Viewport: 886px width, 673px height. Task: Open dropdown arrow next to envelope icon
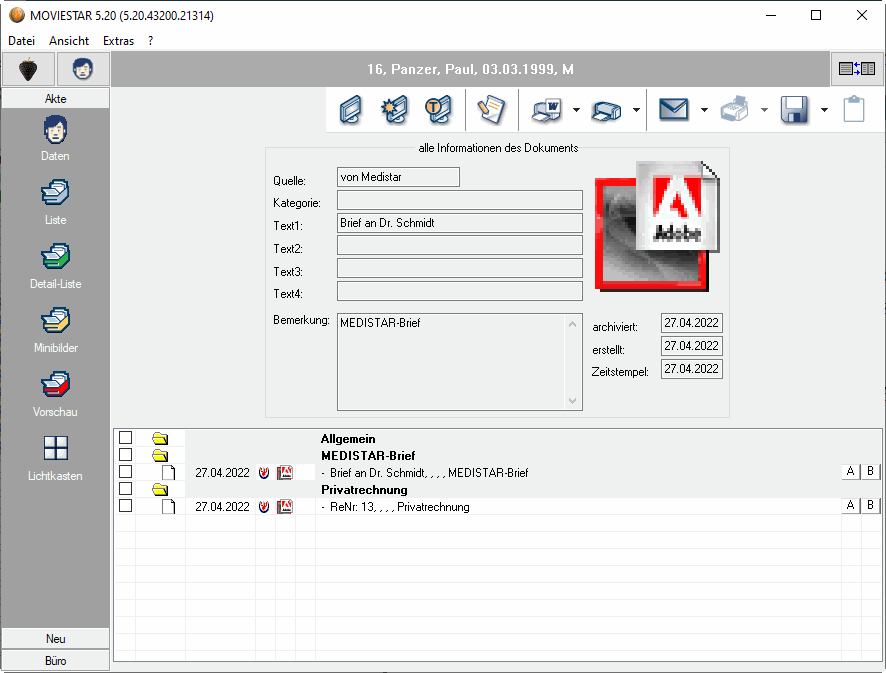pos(704,110)
